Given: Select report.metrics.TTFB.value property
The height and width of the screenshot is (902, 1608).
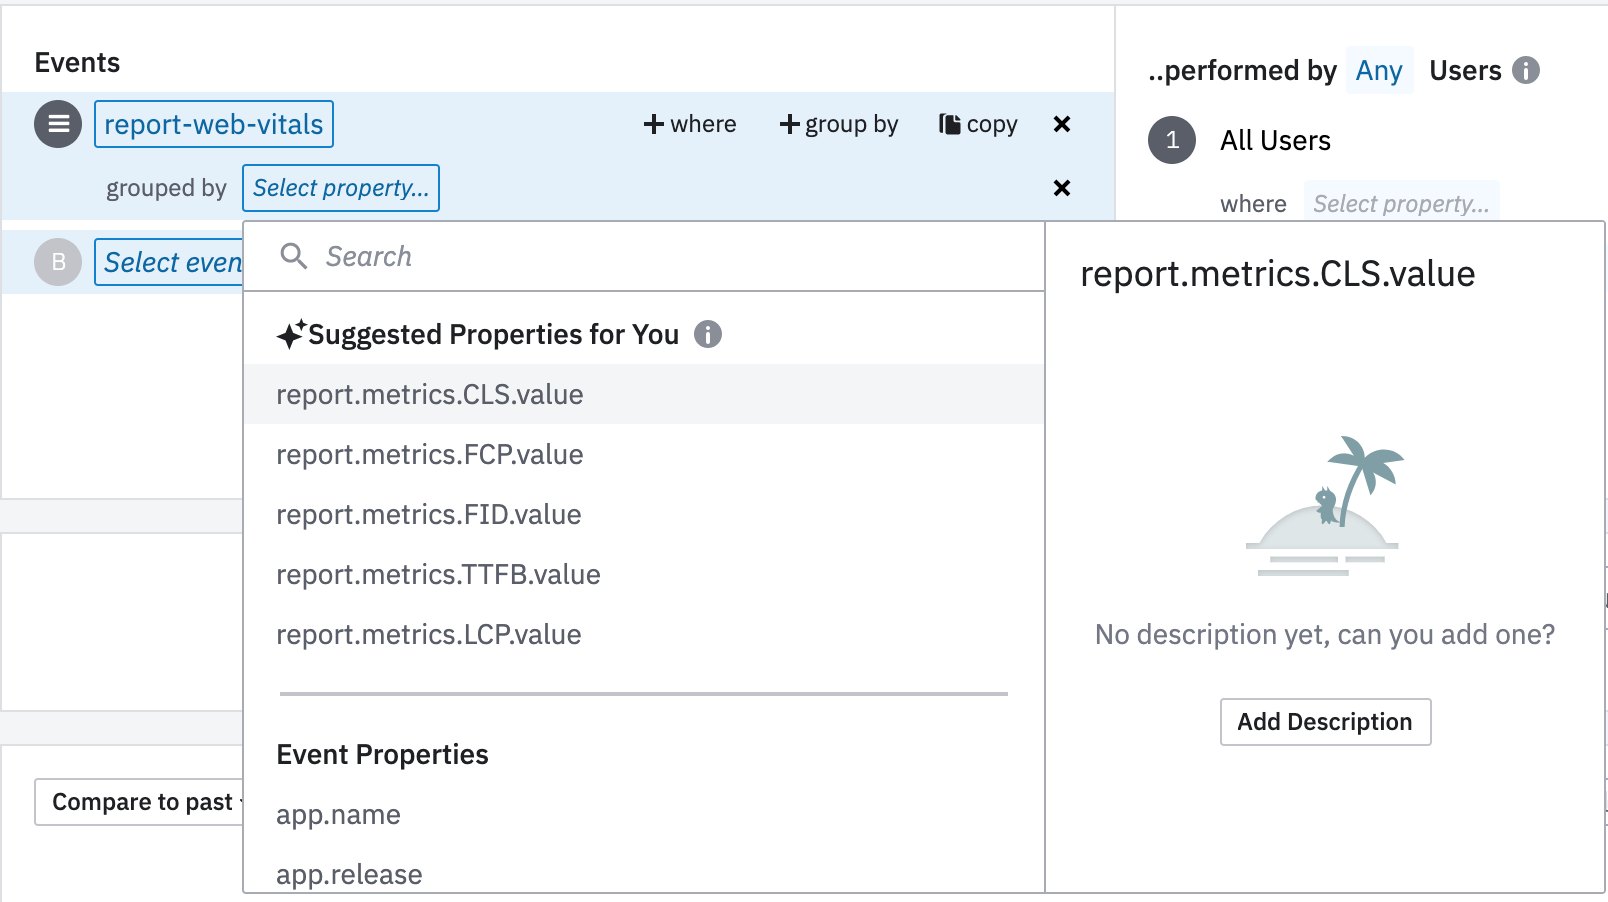Looking at the screenshot, I should tap(438, 574).
